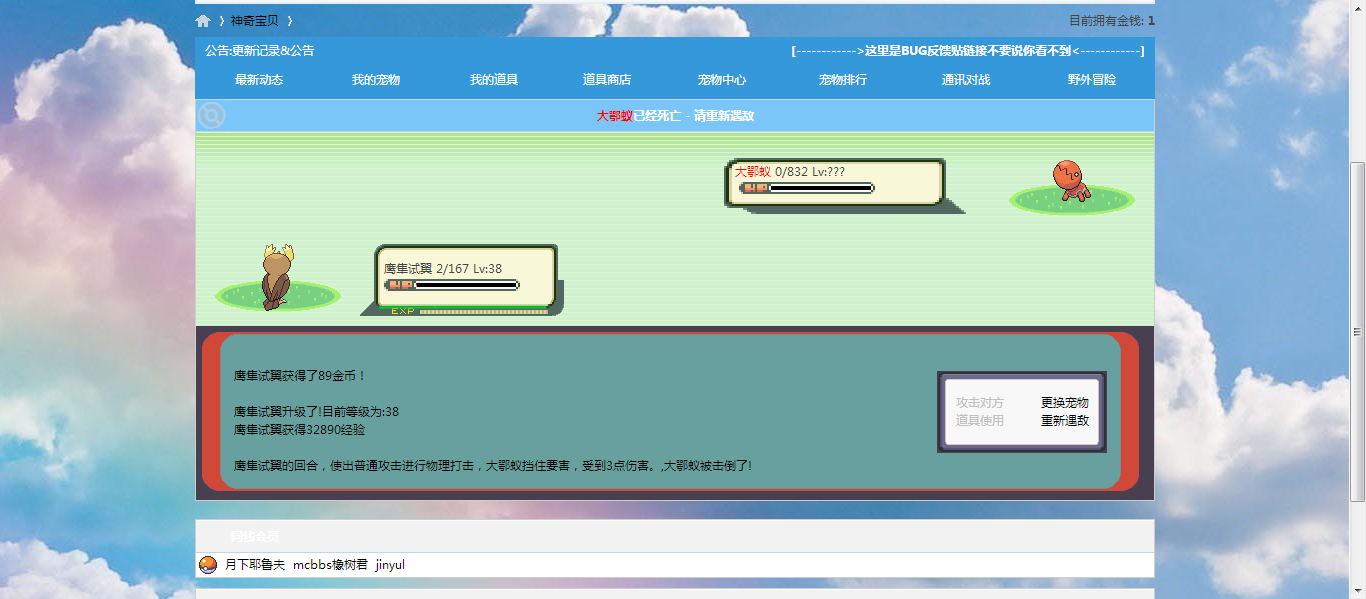Click the 目前拥有金钱 money readout
Viewport: 1366px width, 599px height.
pos(1112,21)
